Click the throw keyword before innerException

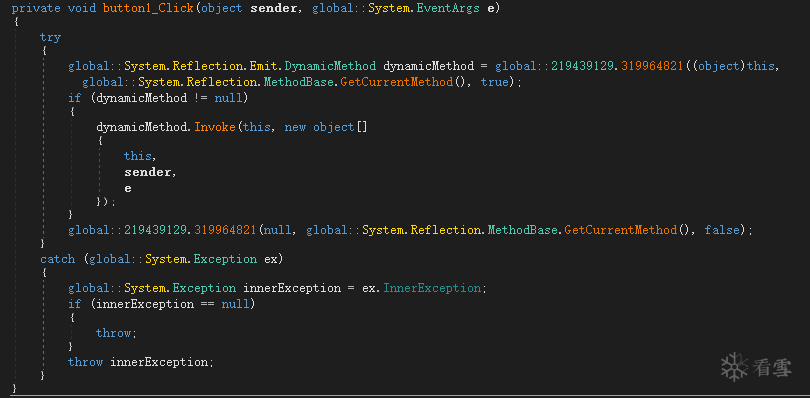(85, 362)
